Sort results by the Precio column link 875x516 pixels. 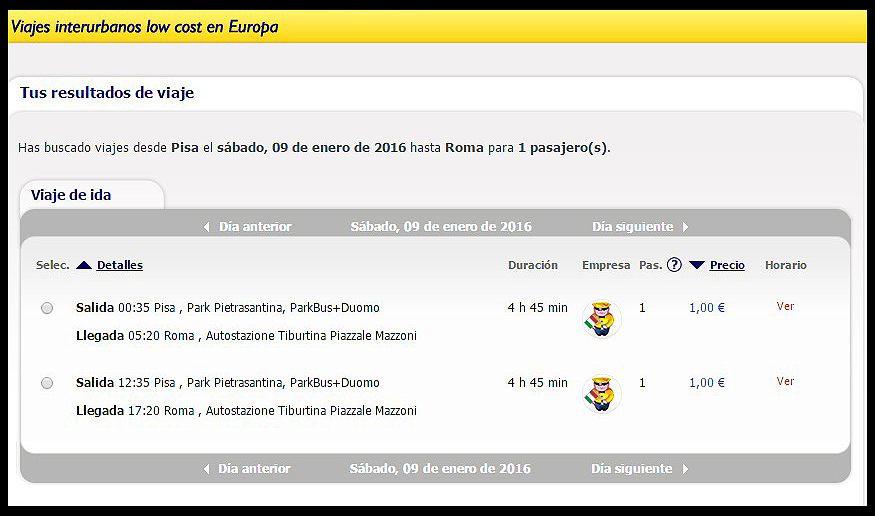point(727,265)
